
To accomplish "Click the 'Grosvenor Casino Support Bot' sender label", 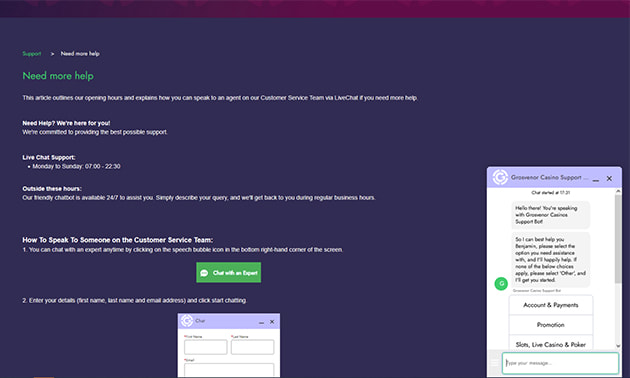I will click(537, 290).
